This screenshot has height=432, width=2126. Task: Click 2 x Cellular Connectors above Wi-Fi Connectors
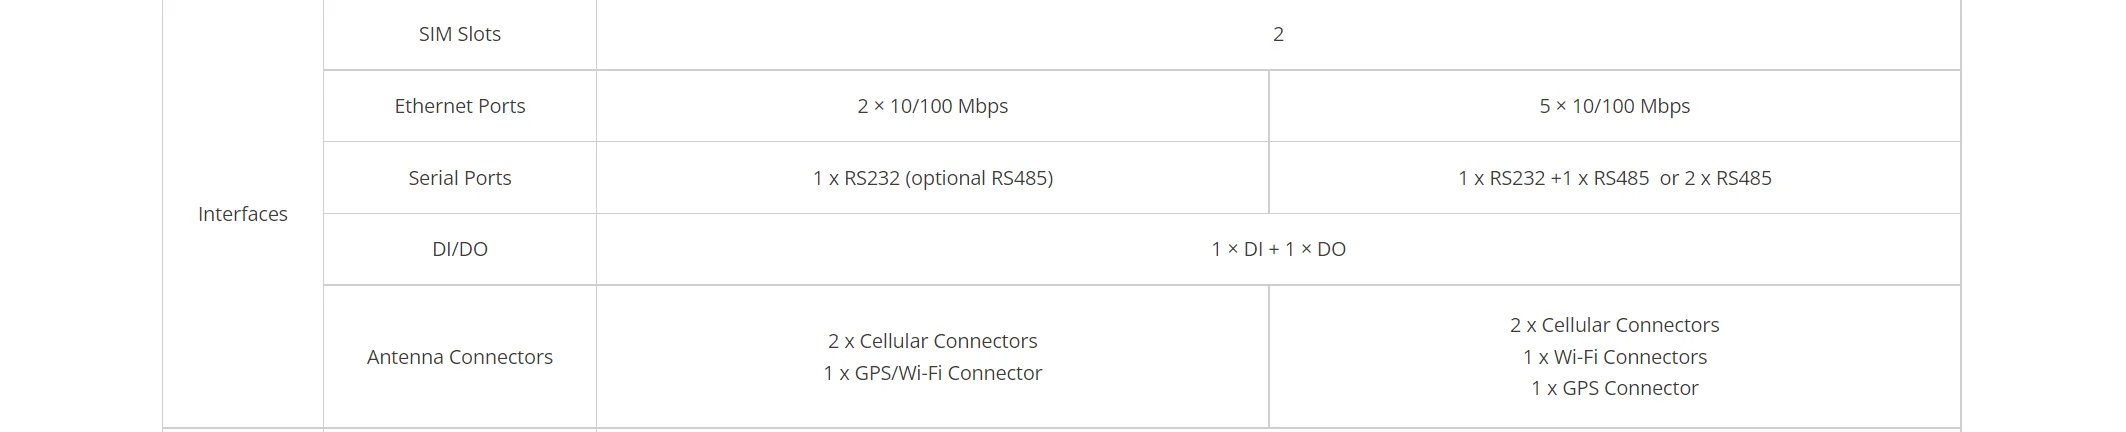click(1614, 325)
